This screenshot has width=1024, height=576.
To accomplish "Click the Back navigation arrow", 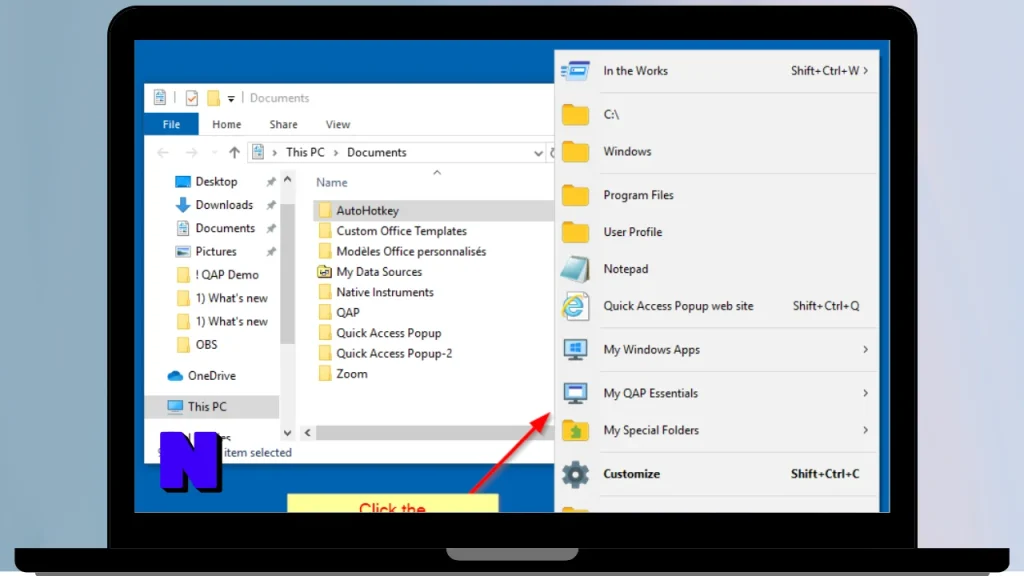I will click(x=163, y=152).
